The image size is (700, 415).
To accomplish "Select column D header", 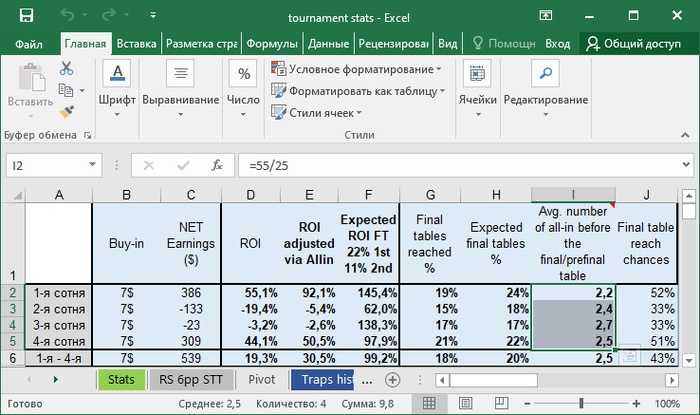I will pyautogui.click(x=250, y=195).
